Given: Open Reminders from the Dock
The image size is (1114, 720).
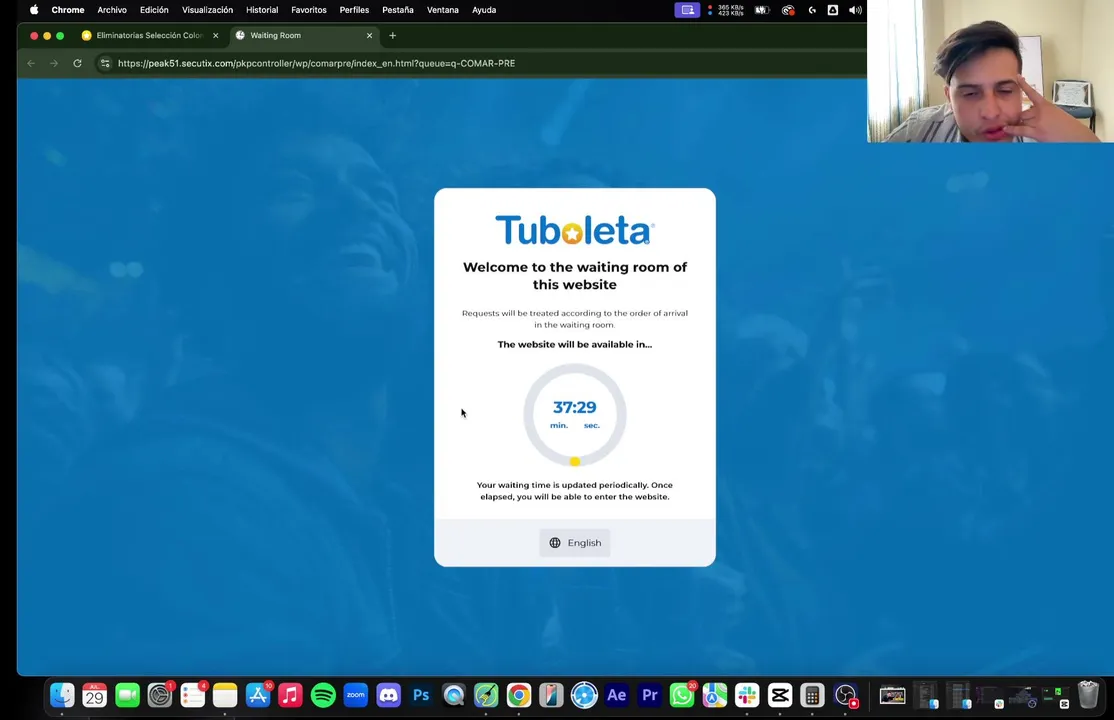Looking at the screenshot, I should pyautogui.click(x=193, y=695).
